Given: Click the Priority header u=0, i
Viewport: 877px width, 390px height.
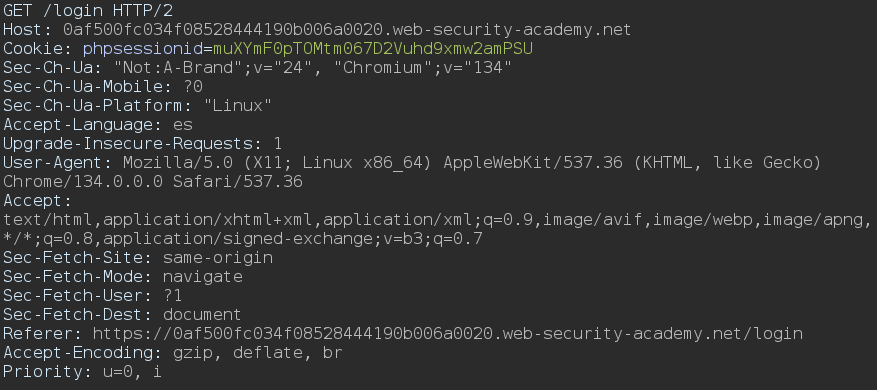Looking at the screenshot, I should tap(82, 372).
